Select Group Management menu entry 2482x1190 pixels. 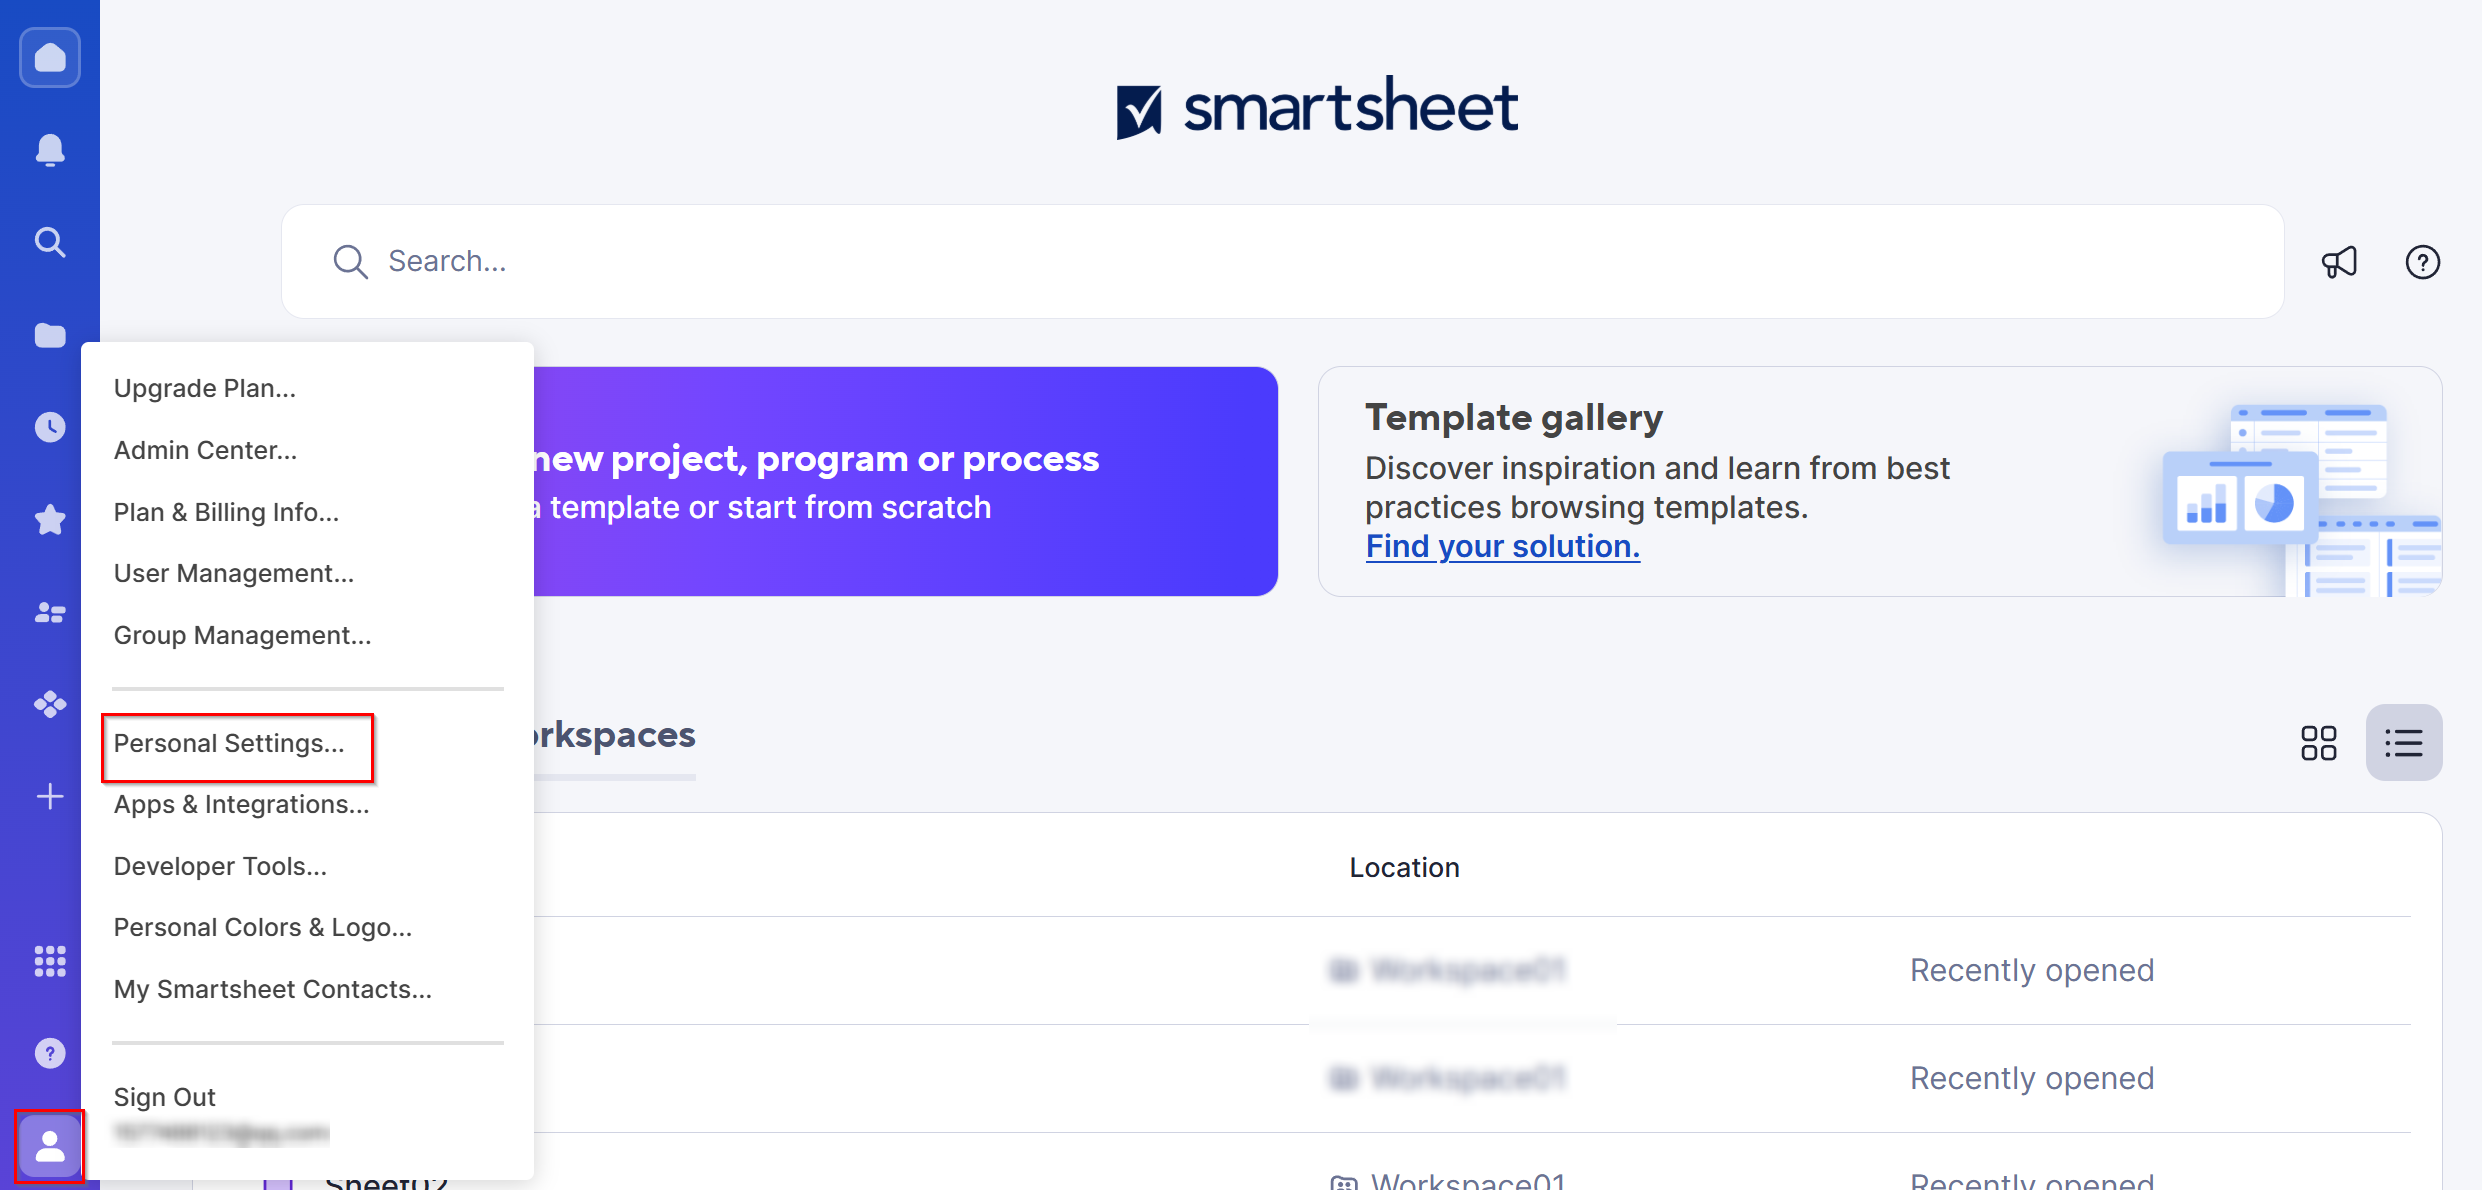tap(242, 635)
